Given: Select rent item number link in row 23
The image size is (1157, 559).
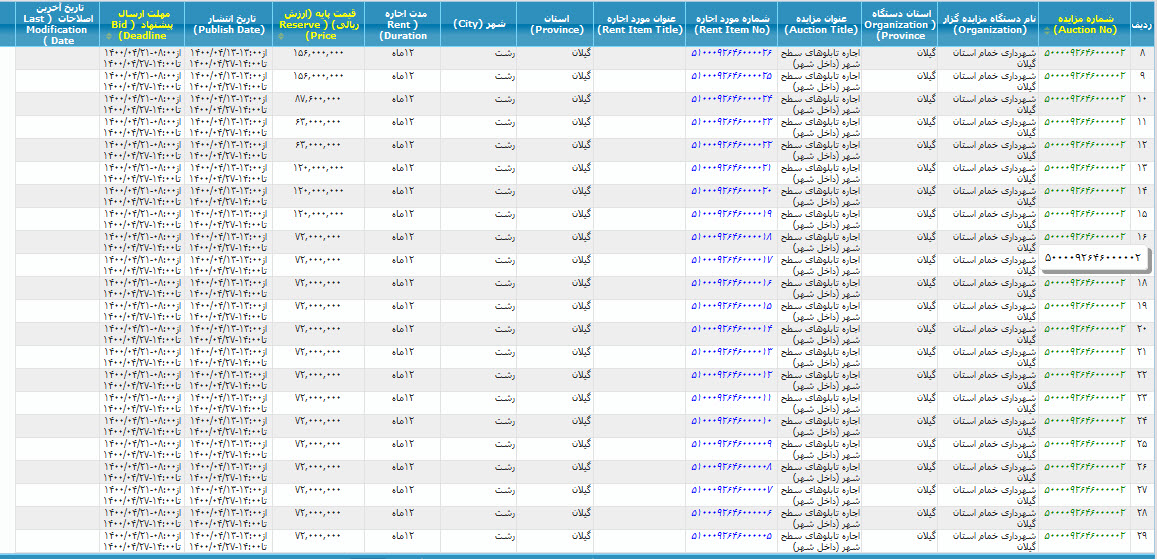Looking at the screenshot, I should pyautogui.click(x=731, y=397).
